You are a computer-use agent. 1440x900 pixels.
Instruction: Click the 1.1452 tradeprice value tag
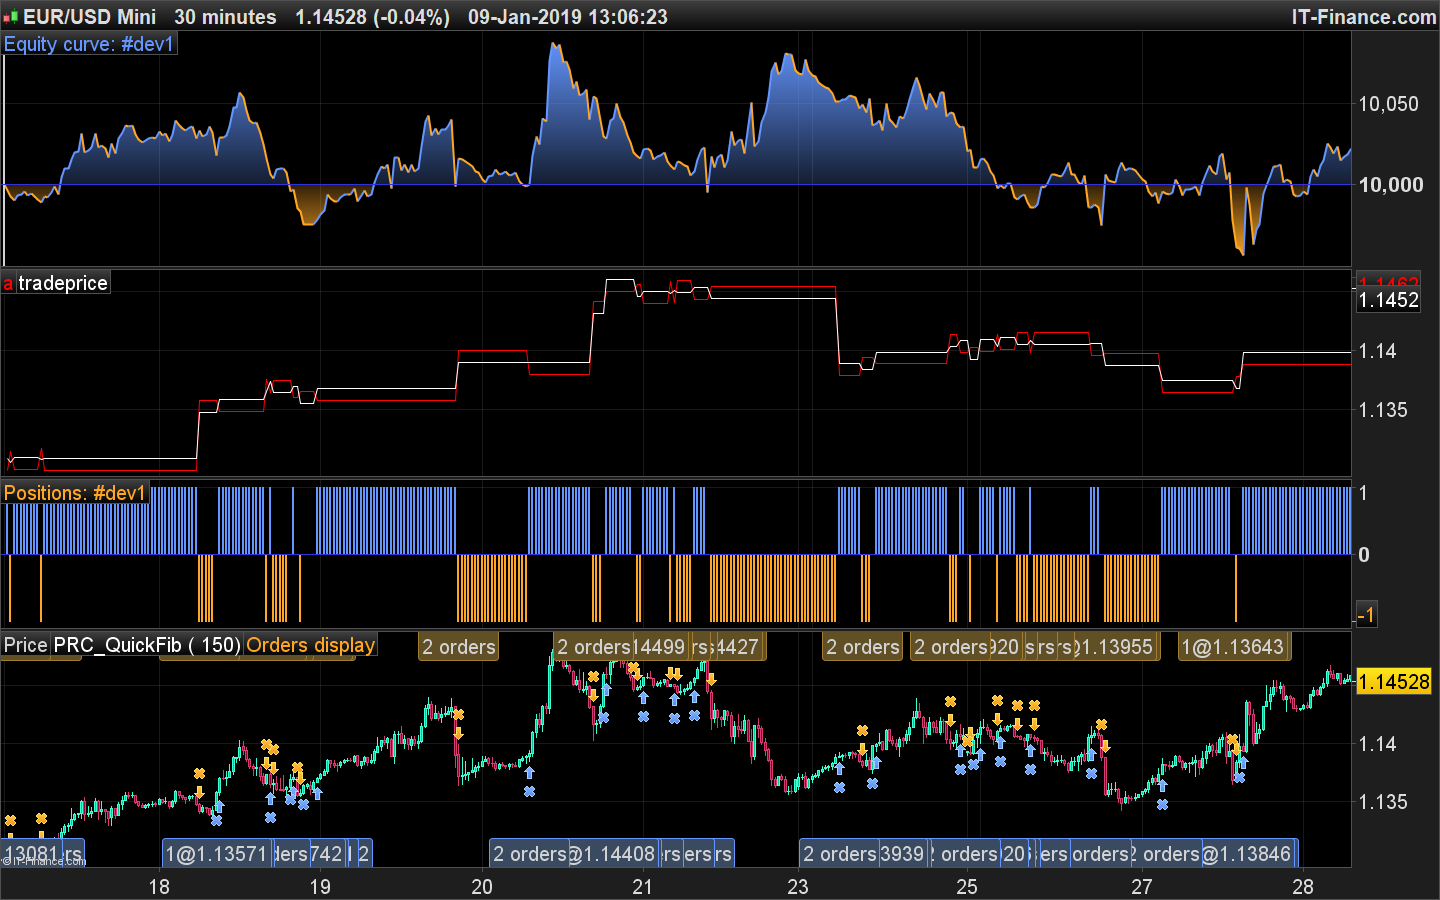pos(1388,300)
